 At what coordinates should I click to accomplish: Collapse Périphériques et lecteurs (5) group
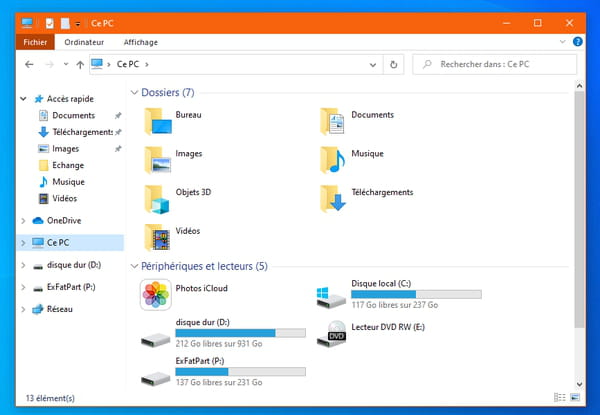[134, 266]
